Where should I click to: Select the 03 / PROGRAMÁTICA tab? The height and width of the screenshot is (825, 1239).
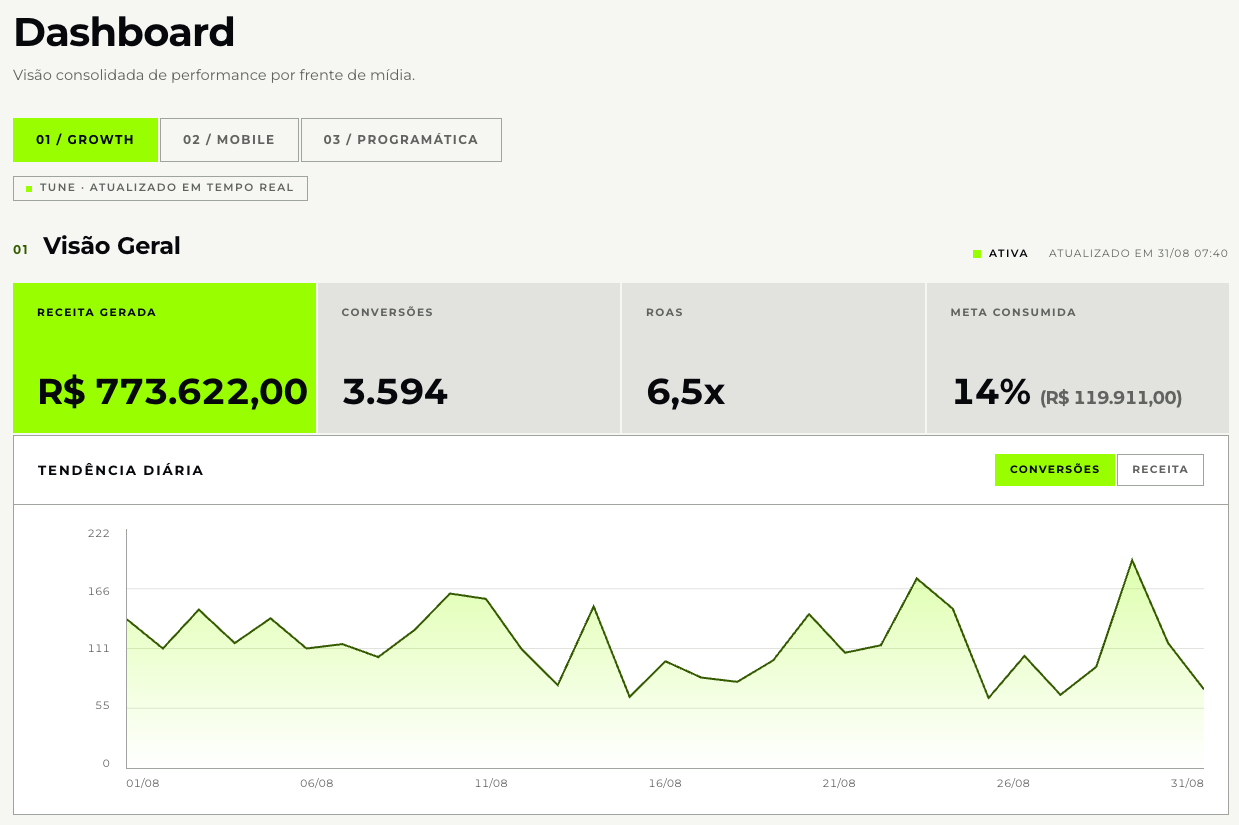point(401,140)
